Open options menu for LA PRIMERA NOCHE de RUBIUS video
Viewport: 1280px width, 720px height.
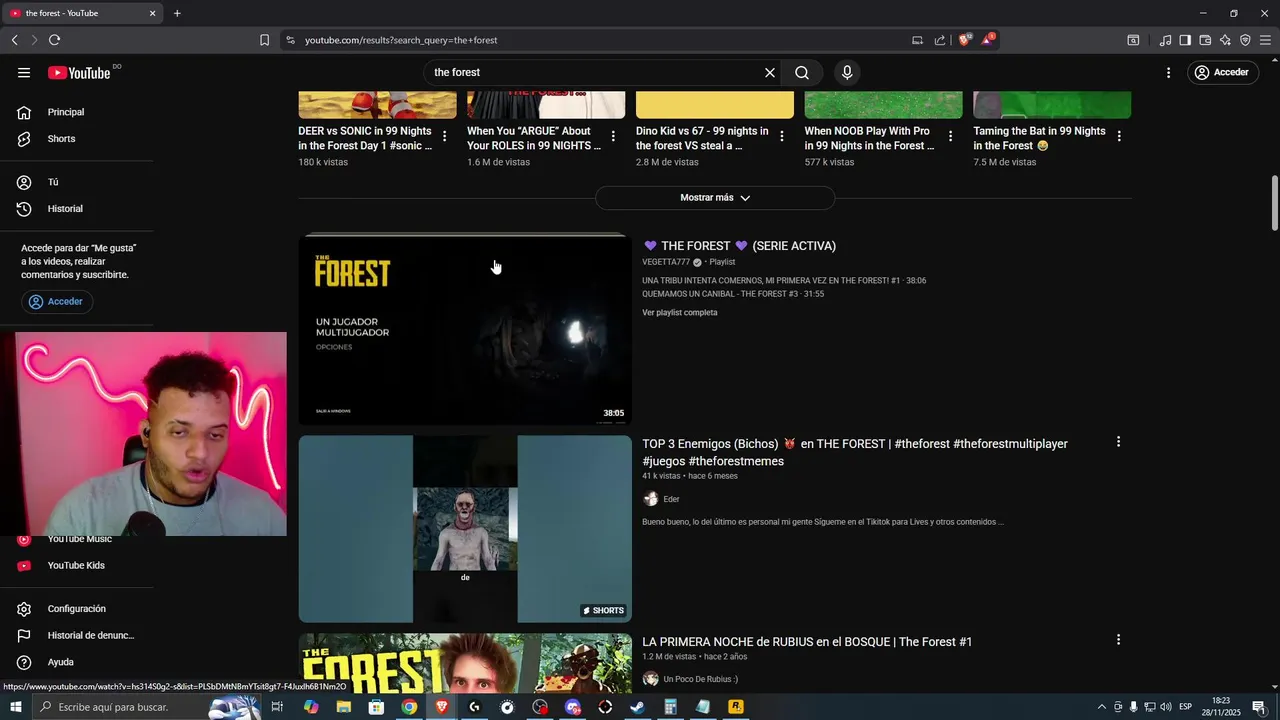click(1118, 640)
